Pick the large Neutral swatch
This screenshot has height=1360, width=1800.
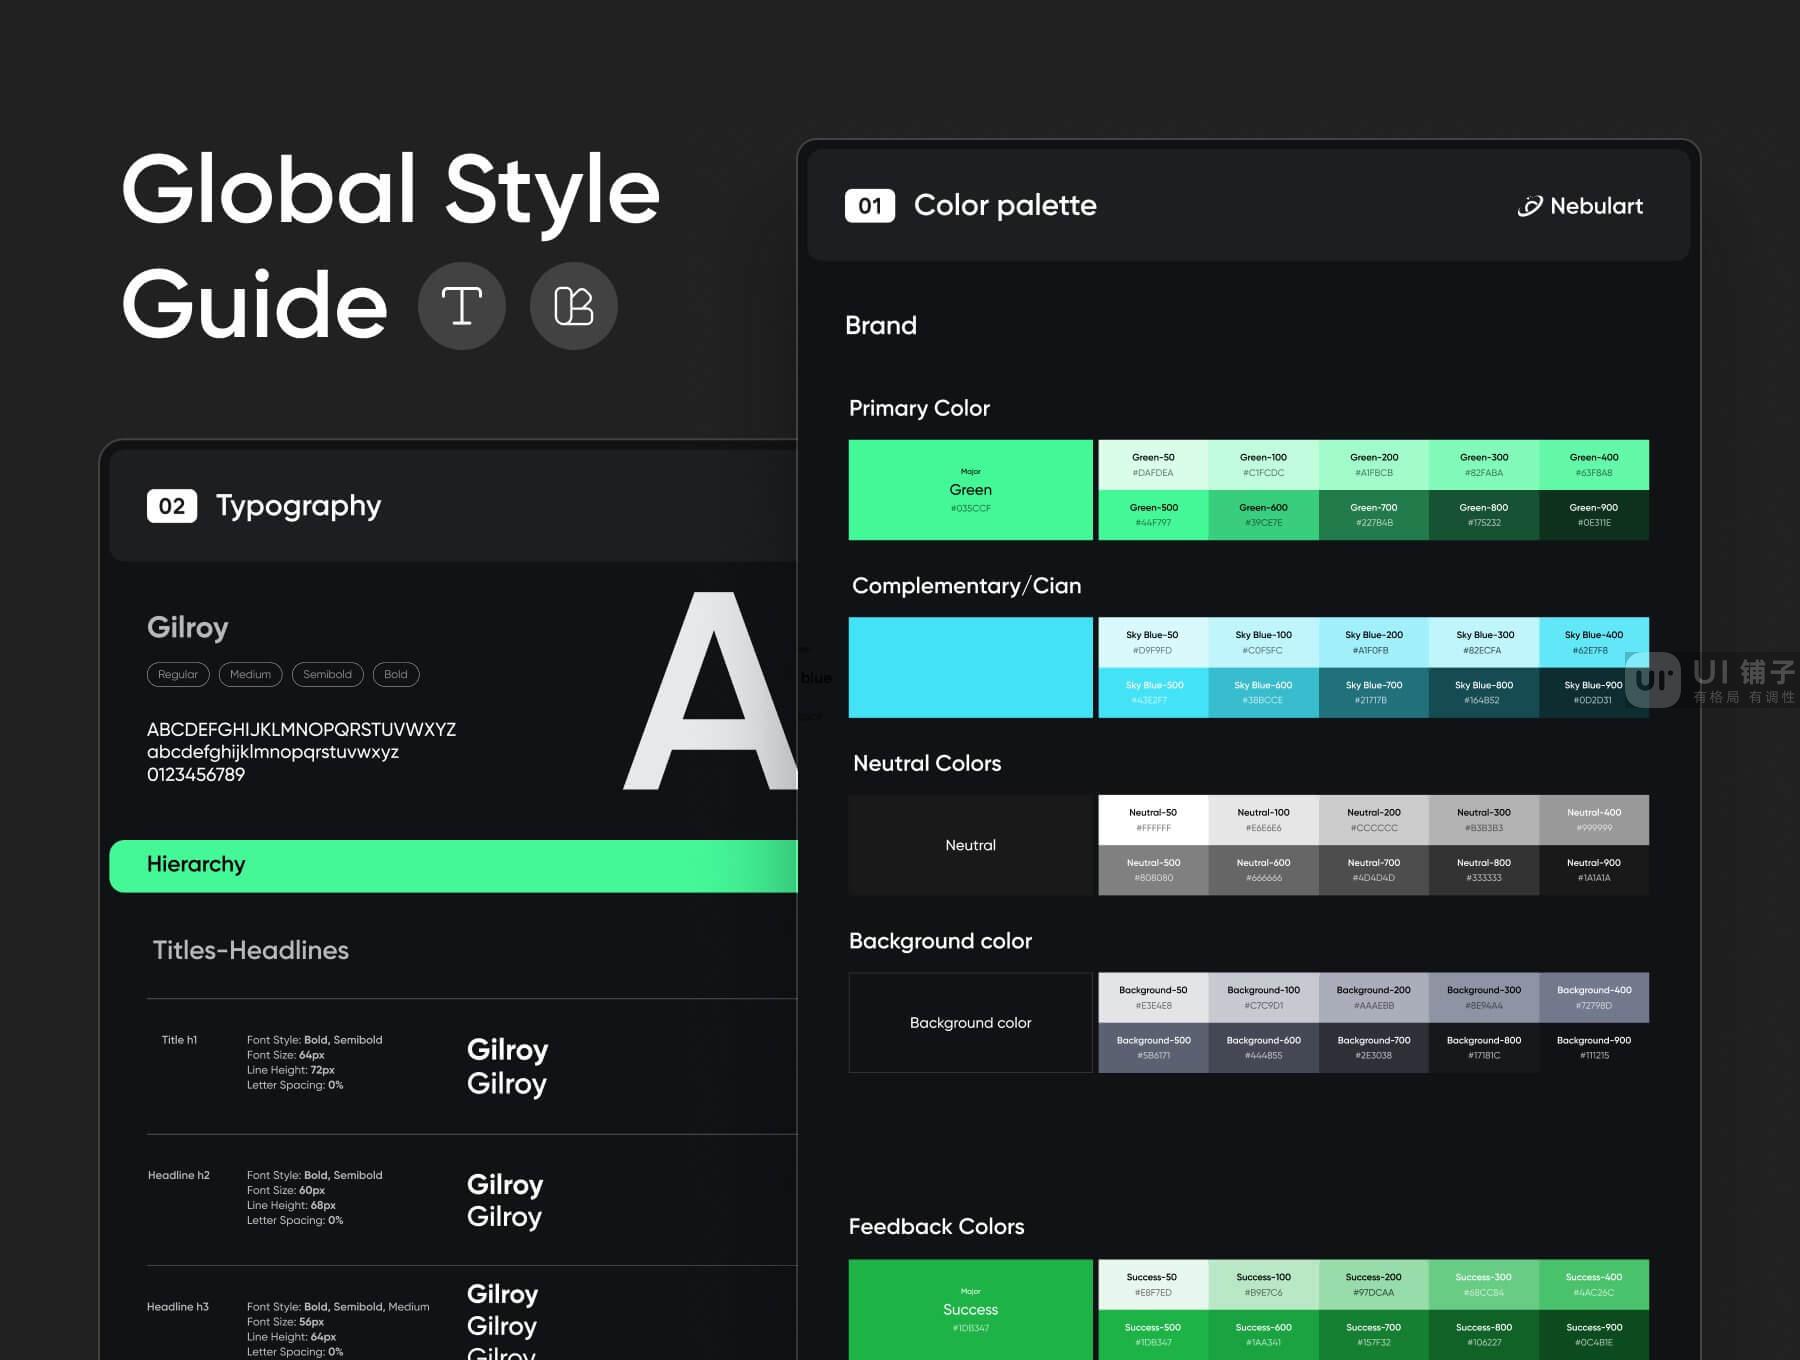(x=971, y=845)
